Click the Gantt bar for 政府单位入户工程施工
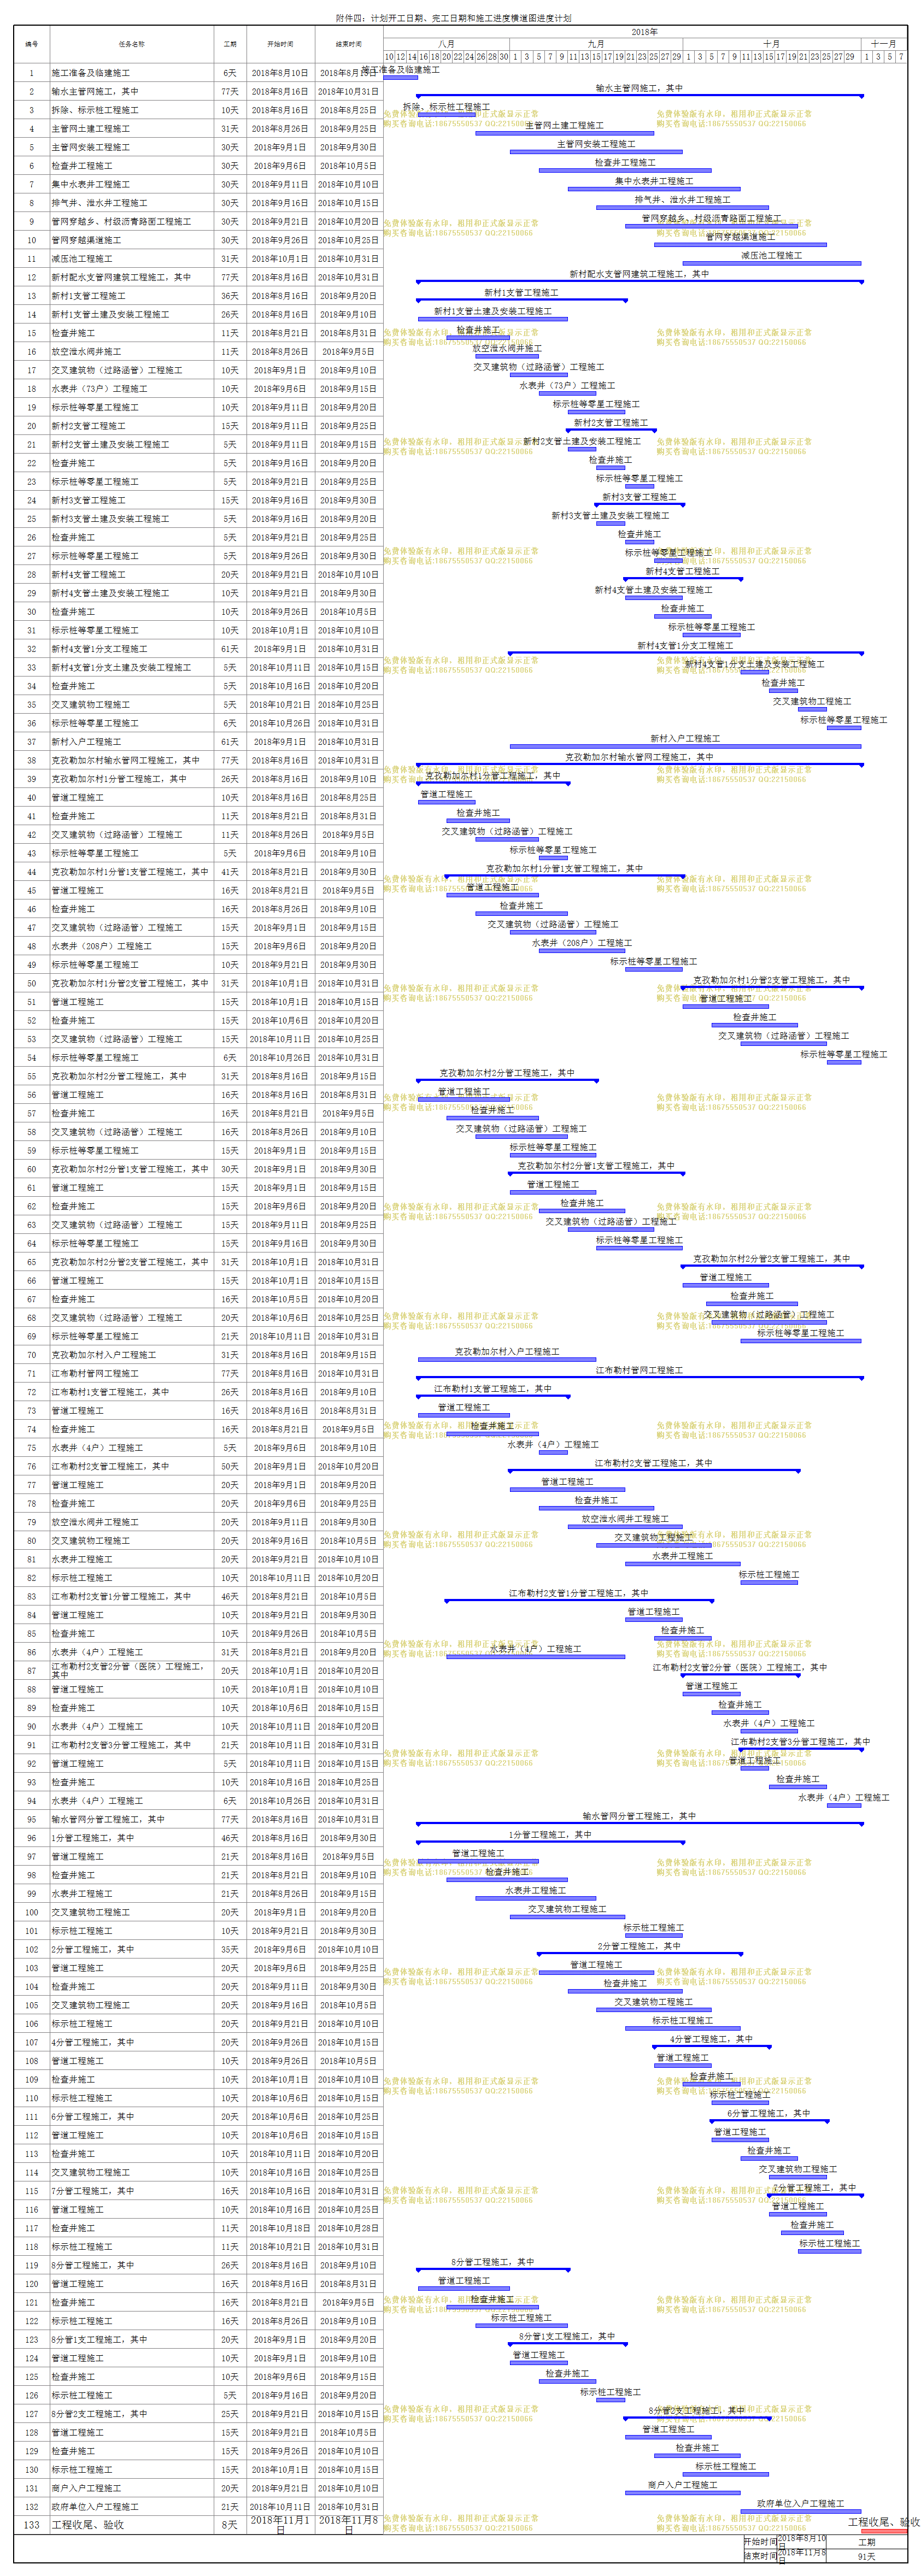This screenshot has width=921, height=2576. click(800, 2511)
